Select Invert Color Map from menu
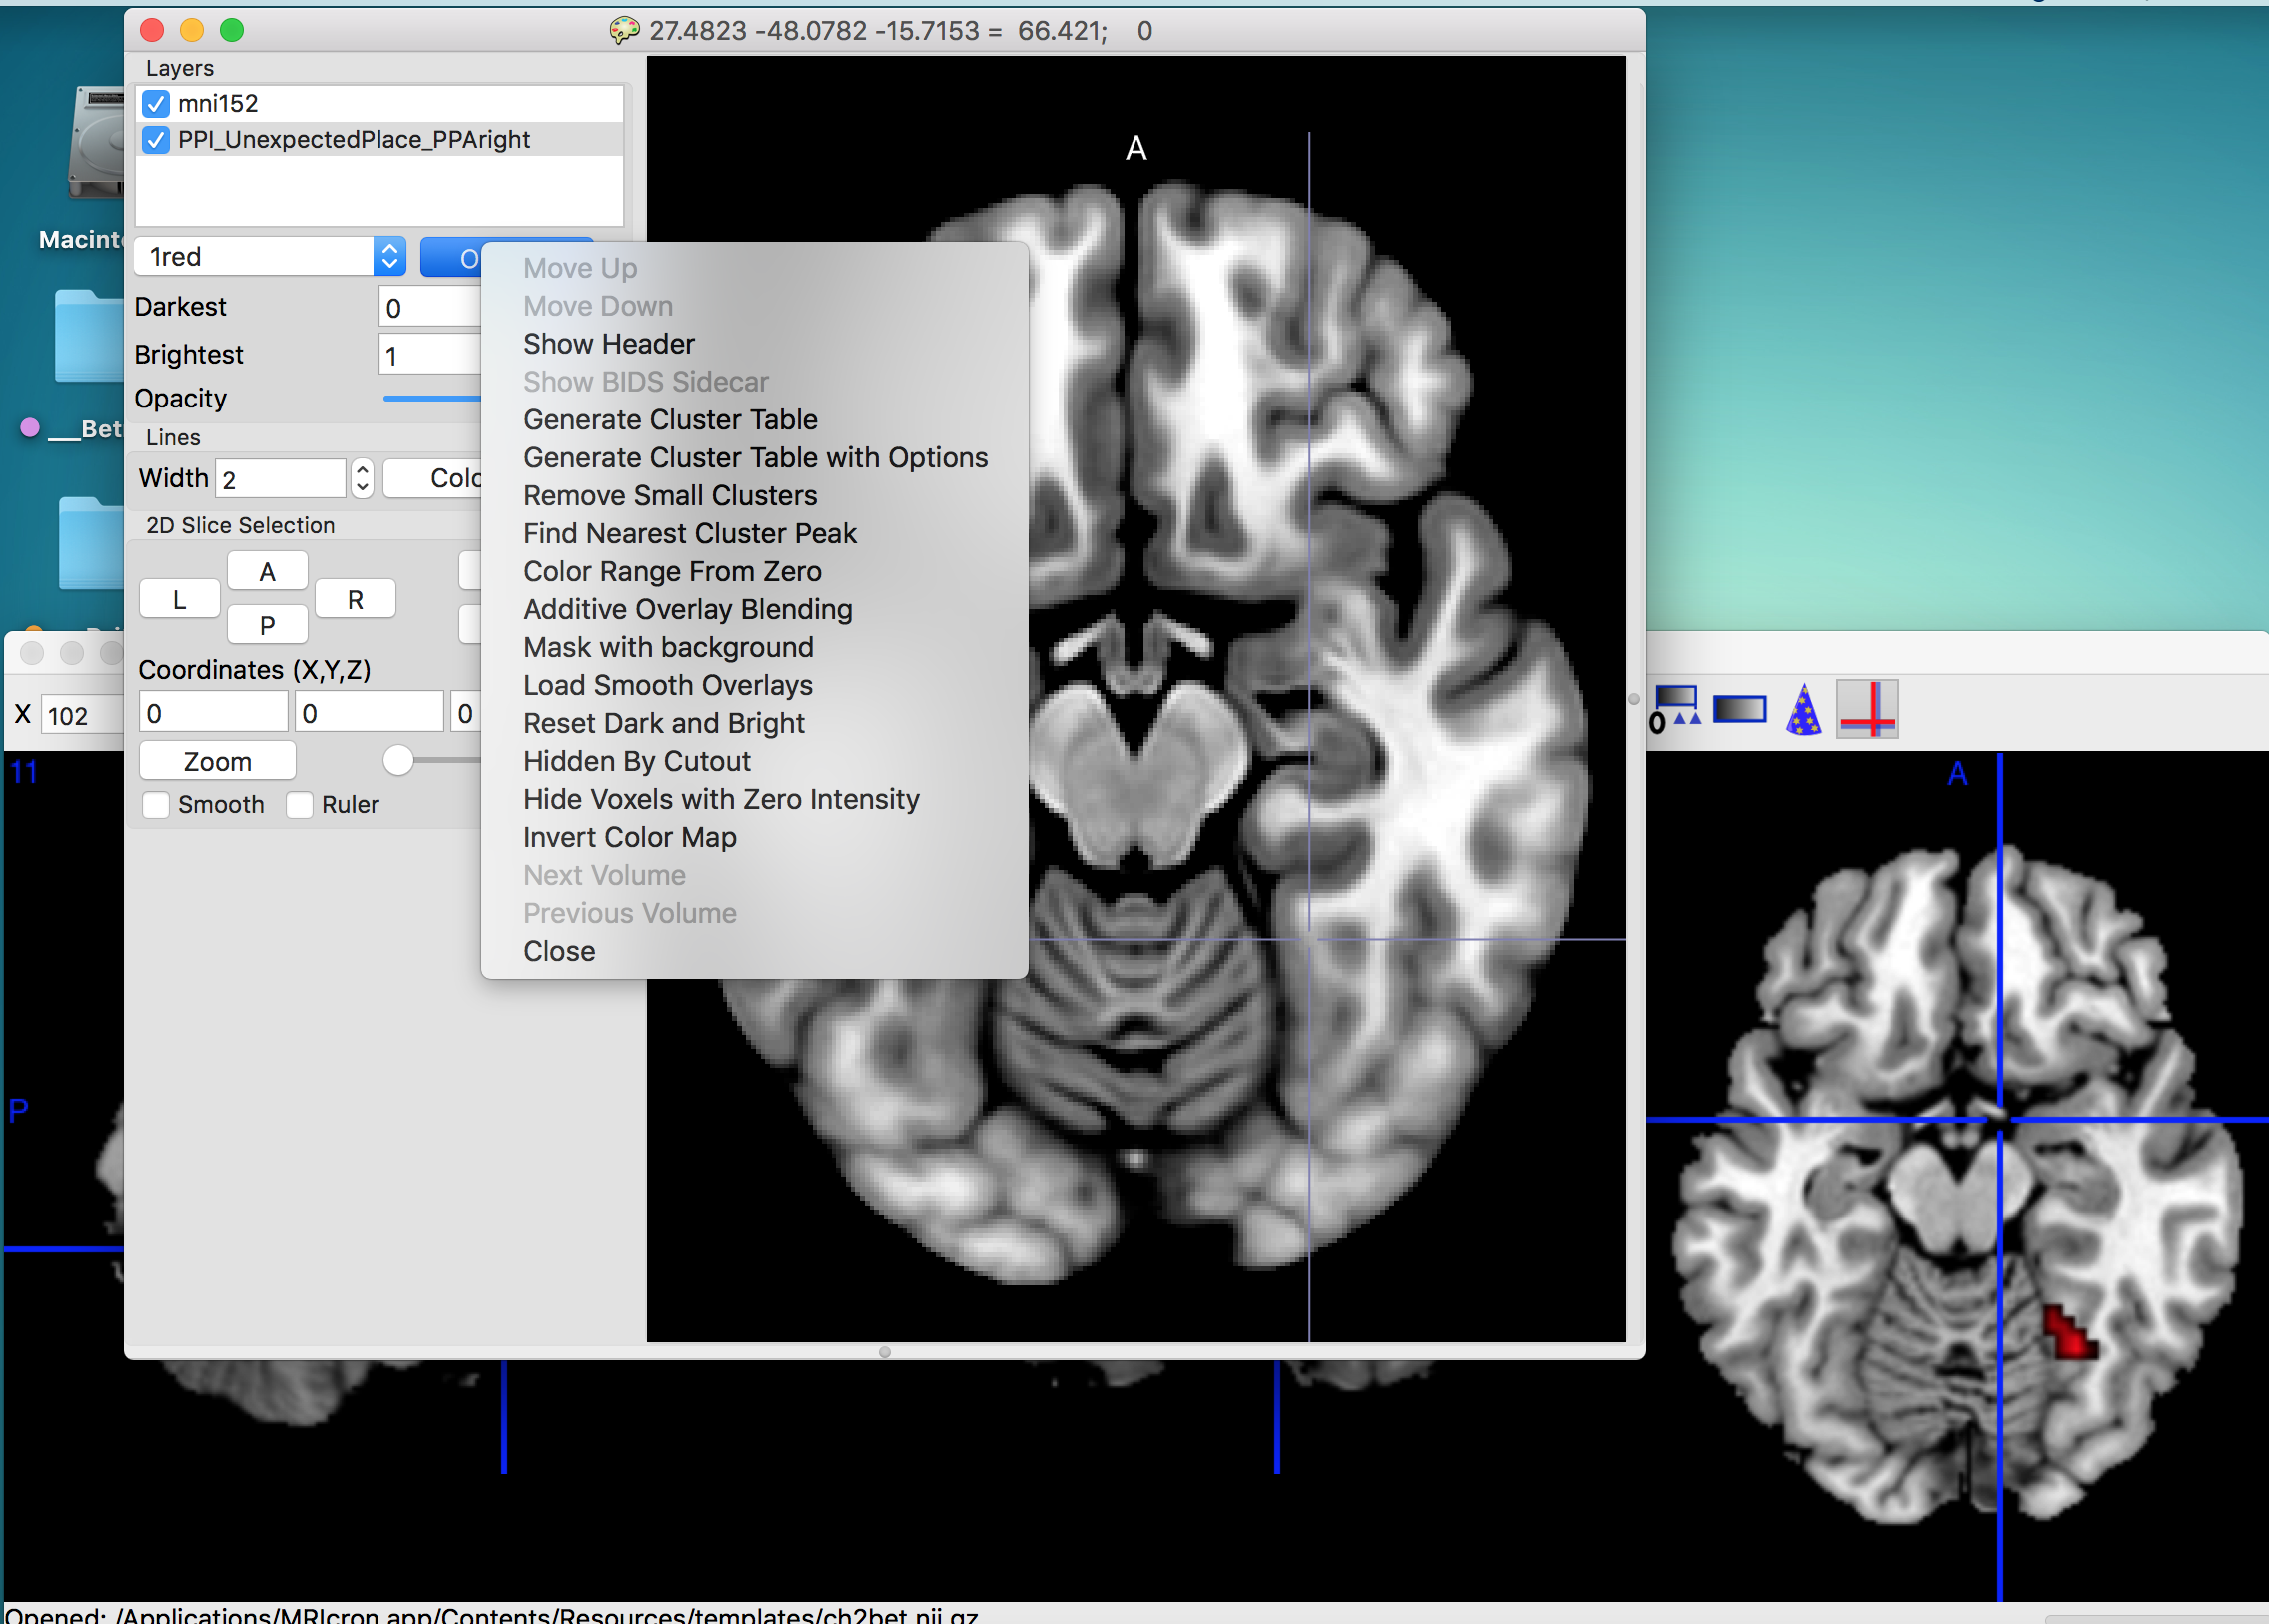The width and height of the screenshot is (2269, 1624). click(630, 837)
